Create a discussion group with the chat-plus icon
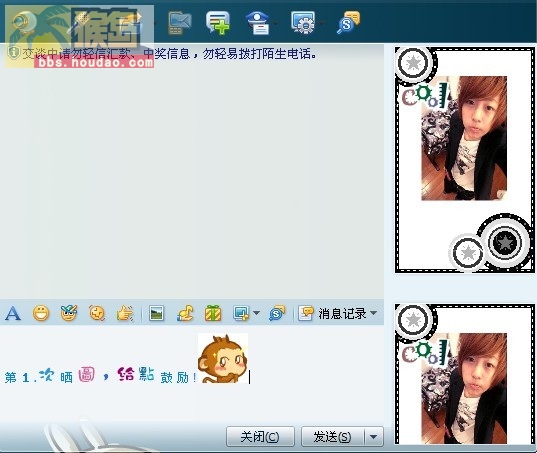537x453 pixels. [218, 23]
